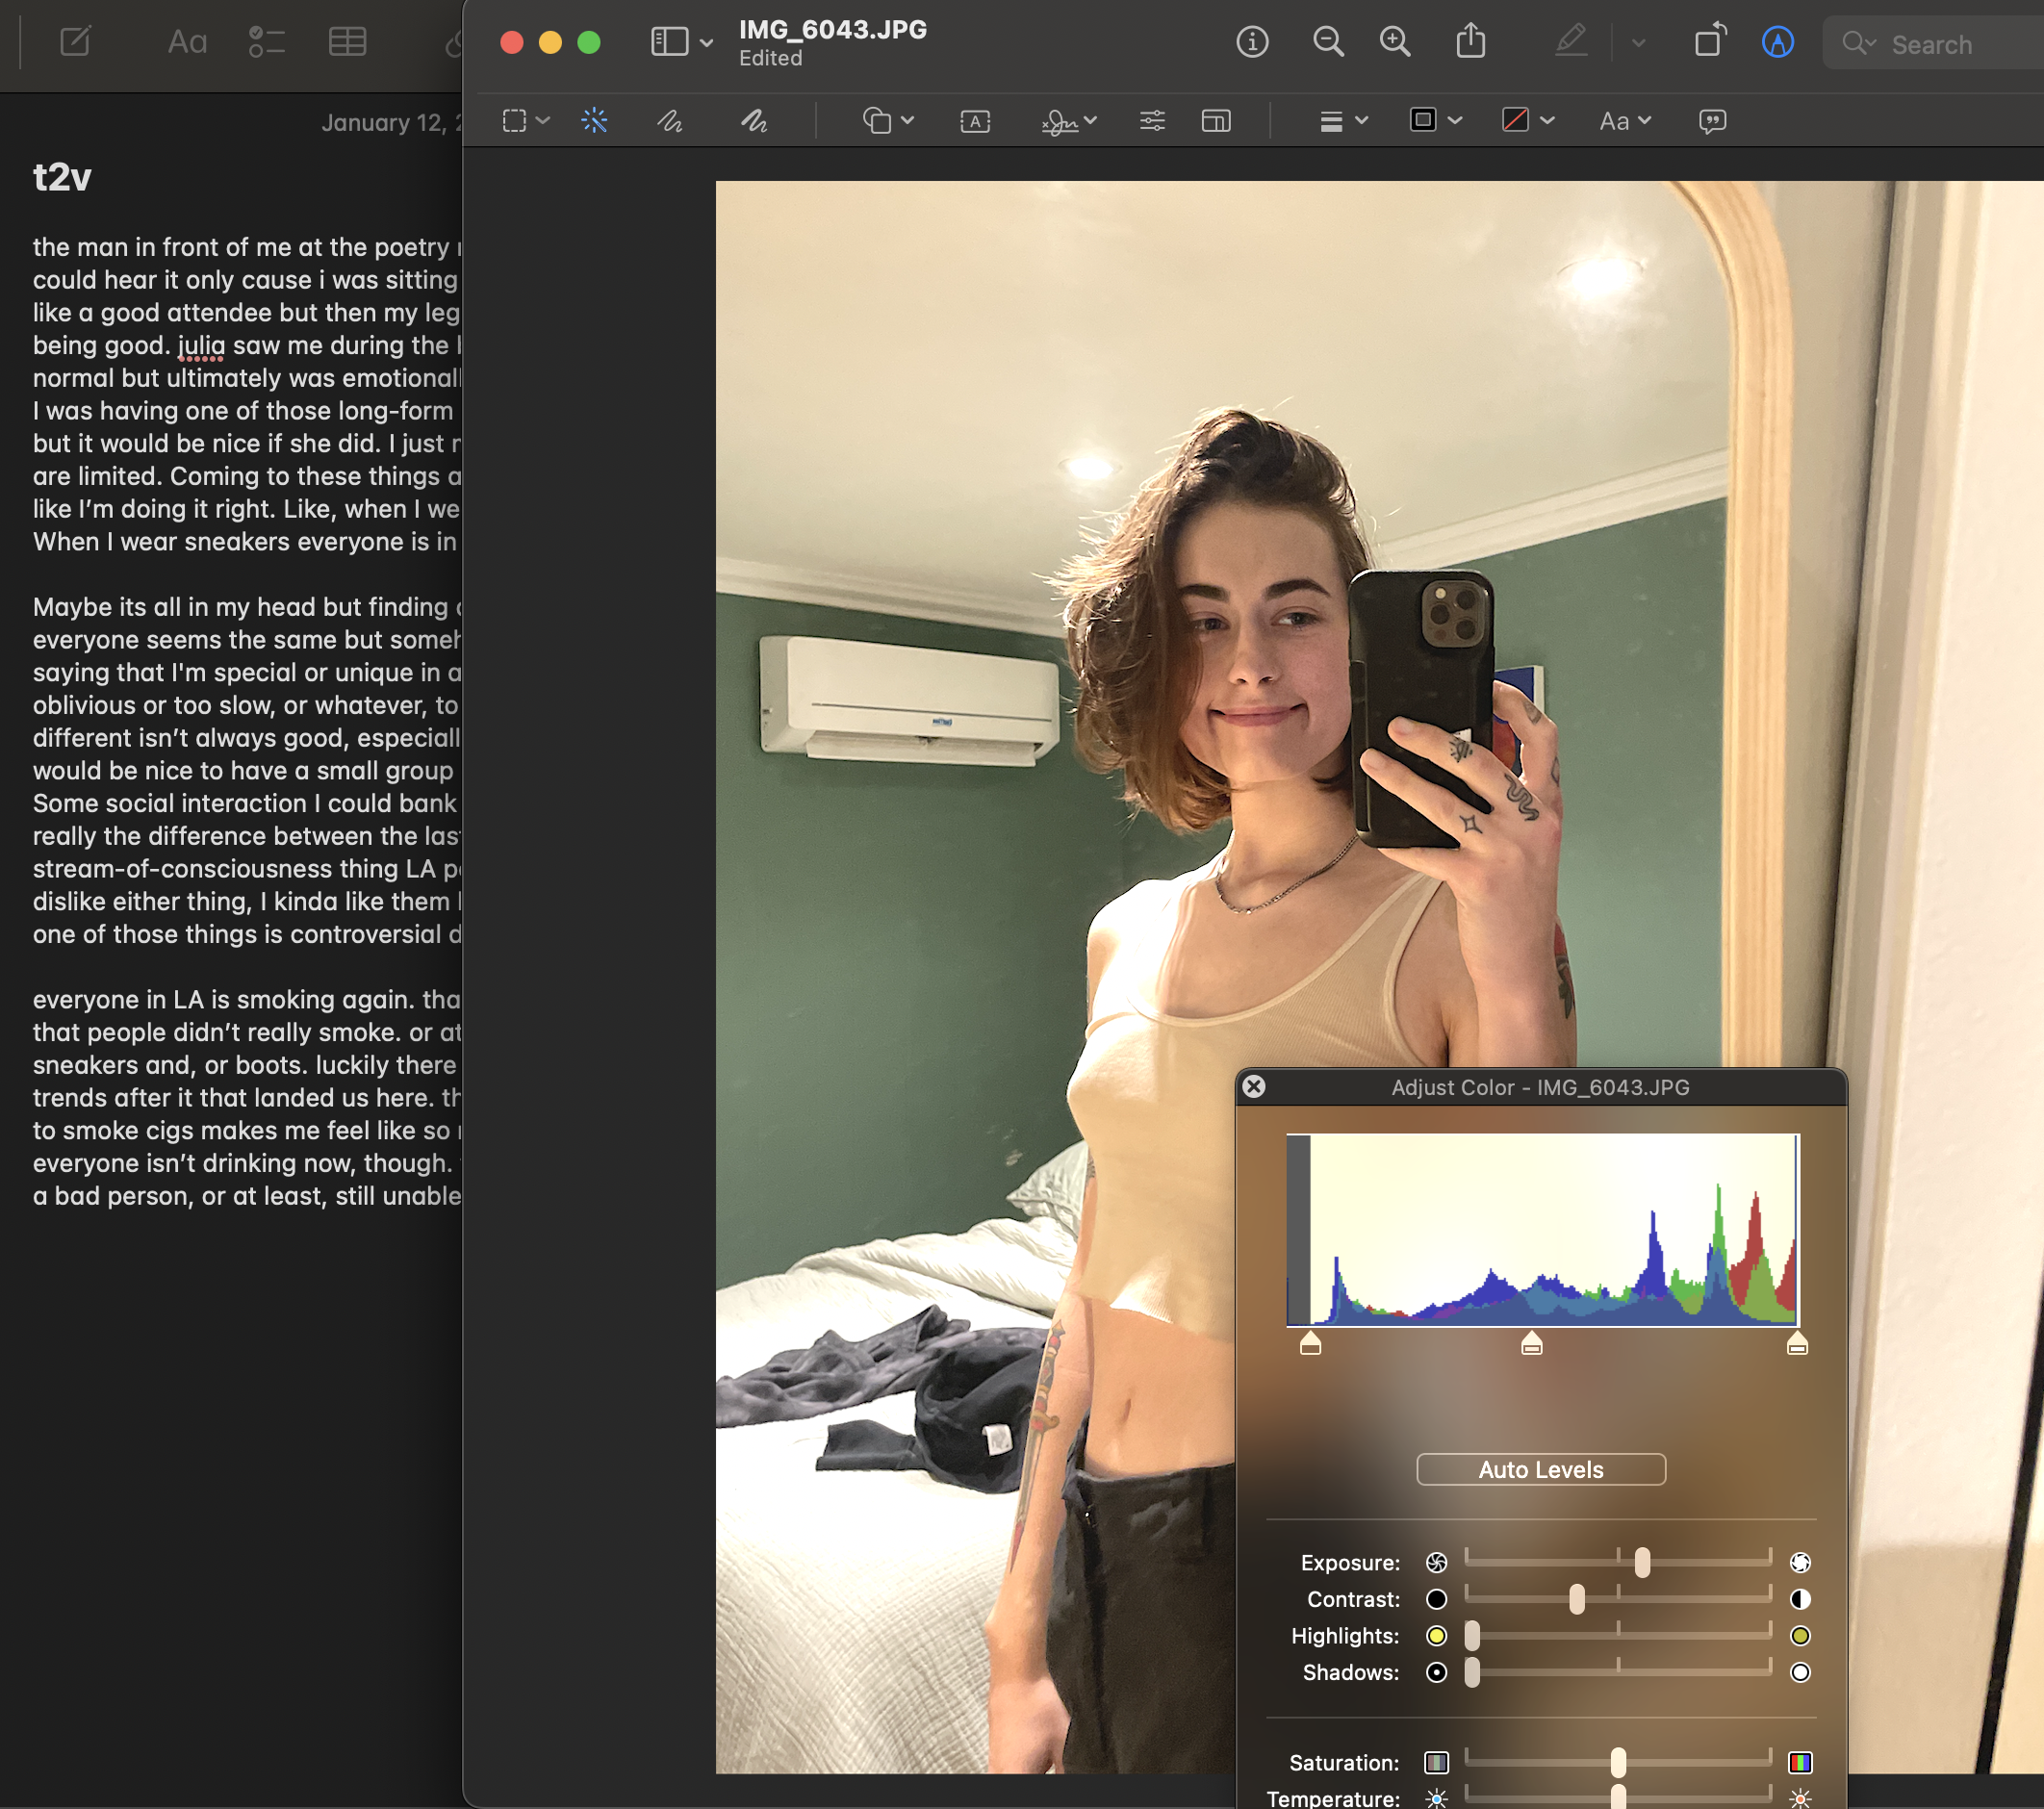Open the sidebar view menu
Image resolution: width=2044 pixels, height=1809 pixels.
[x=682, y=42]
